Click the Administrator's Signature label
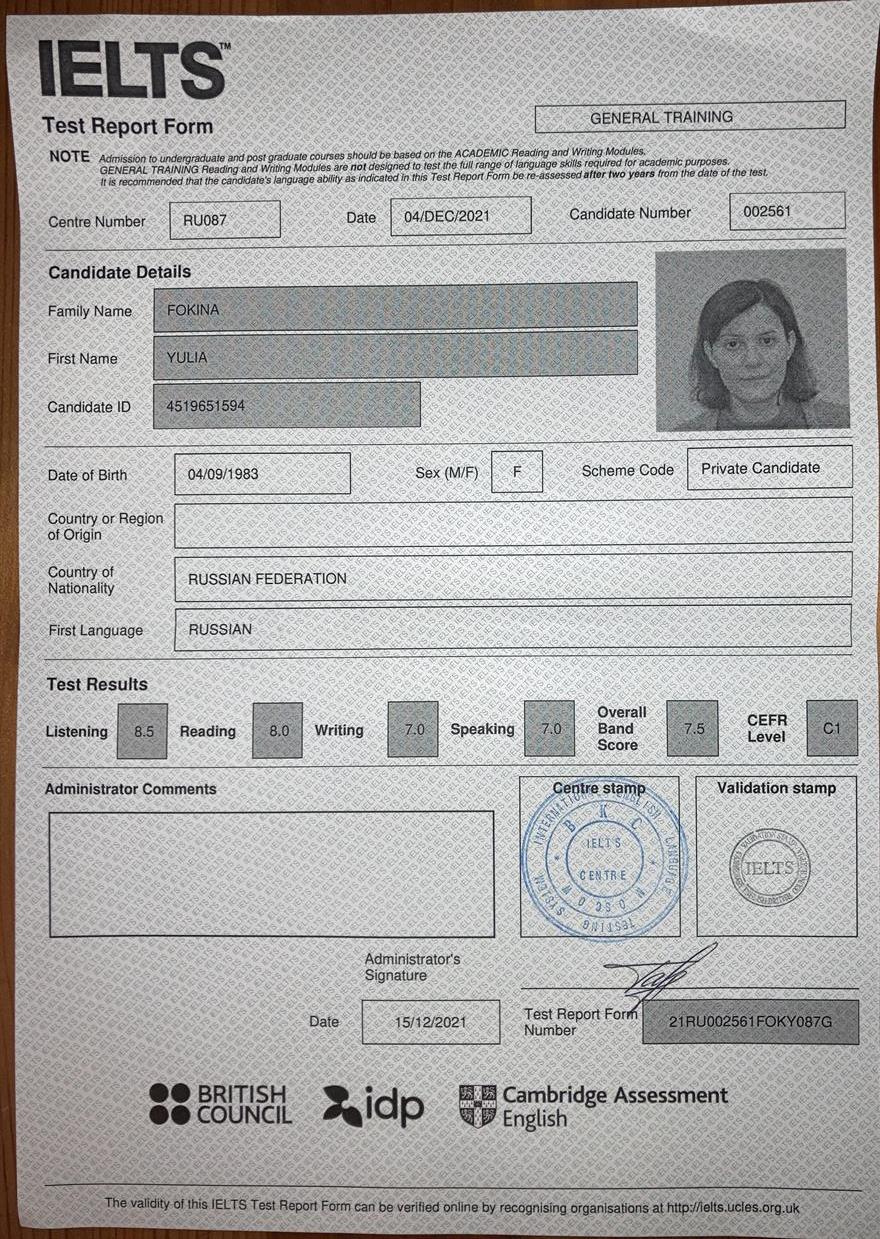 412,967
